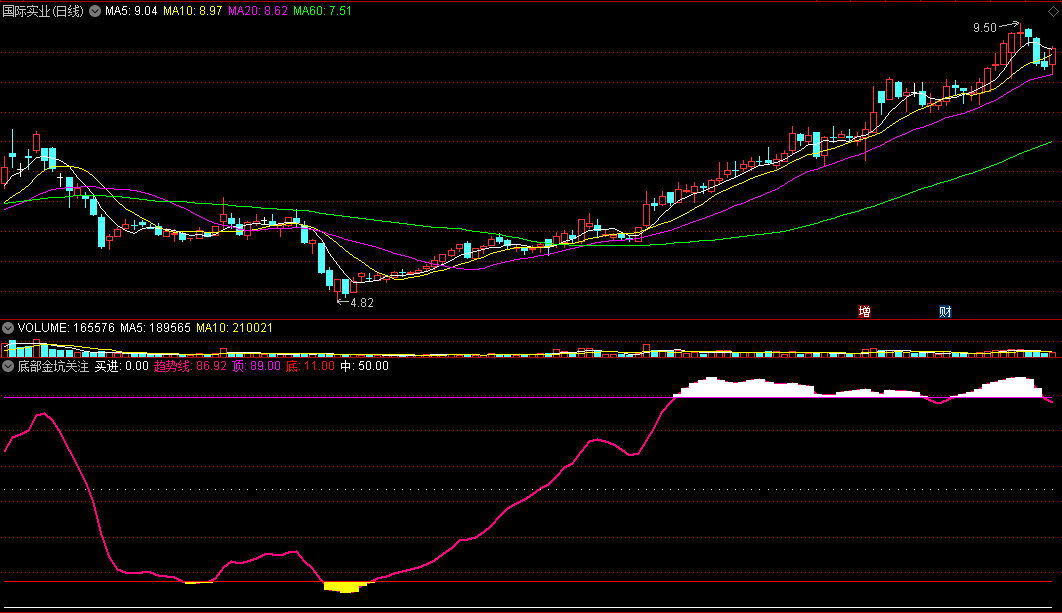The height and width of the screenshot is (613, 1062).
Task: Click the 中: 50.00 value
Action: click(364, 366)
